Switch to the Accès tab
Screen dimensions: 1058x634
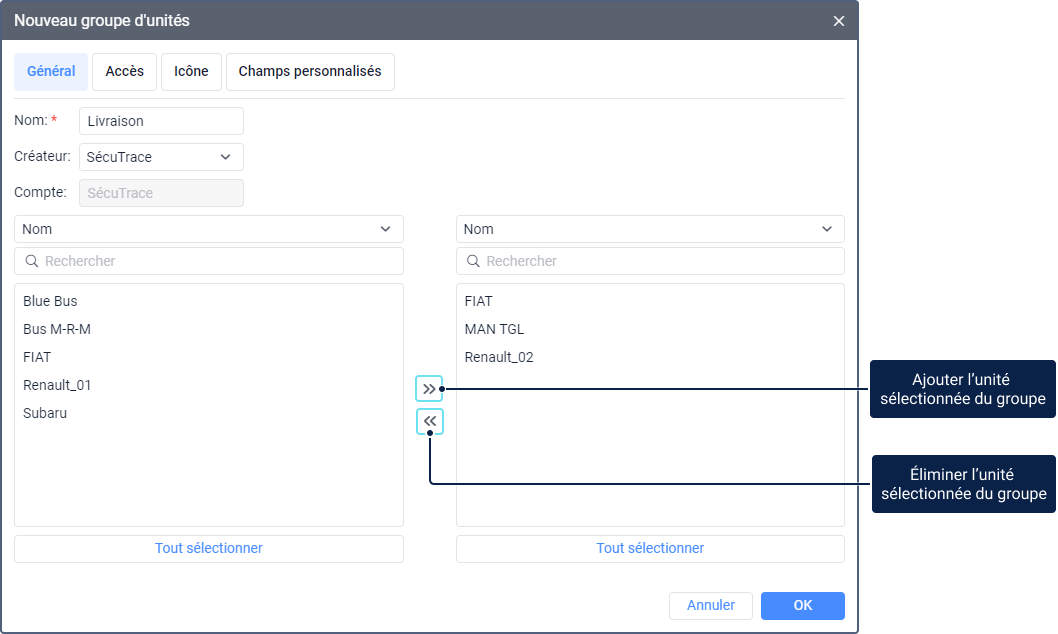pos(125,72)
